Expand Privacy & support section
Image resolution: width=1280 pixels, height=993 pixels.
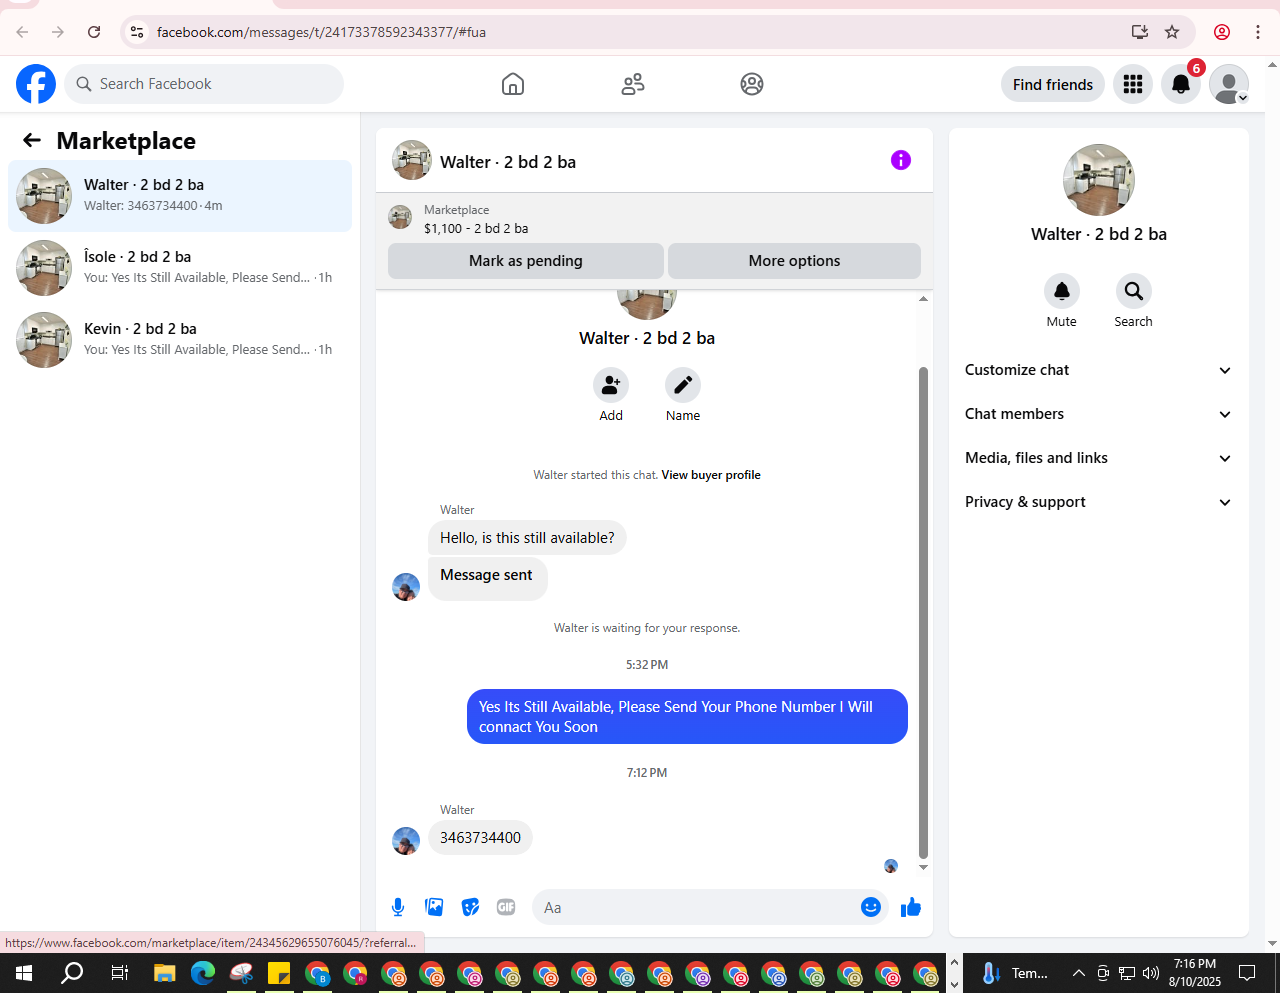tap(1099, 502)
